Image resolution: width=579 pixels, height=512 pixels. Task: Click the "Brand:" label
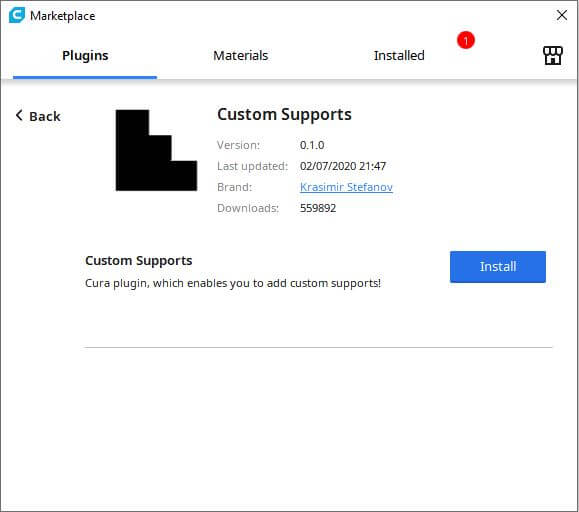pyautogui.click(x=234, y=187)
